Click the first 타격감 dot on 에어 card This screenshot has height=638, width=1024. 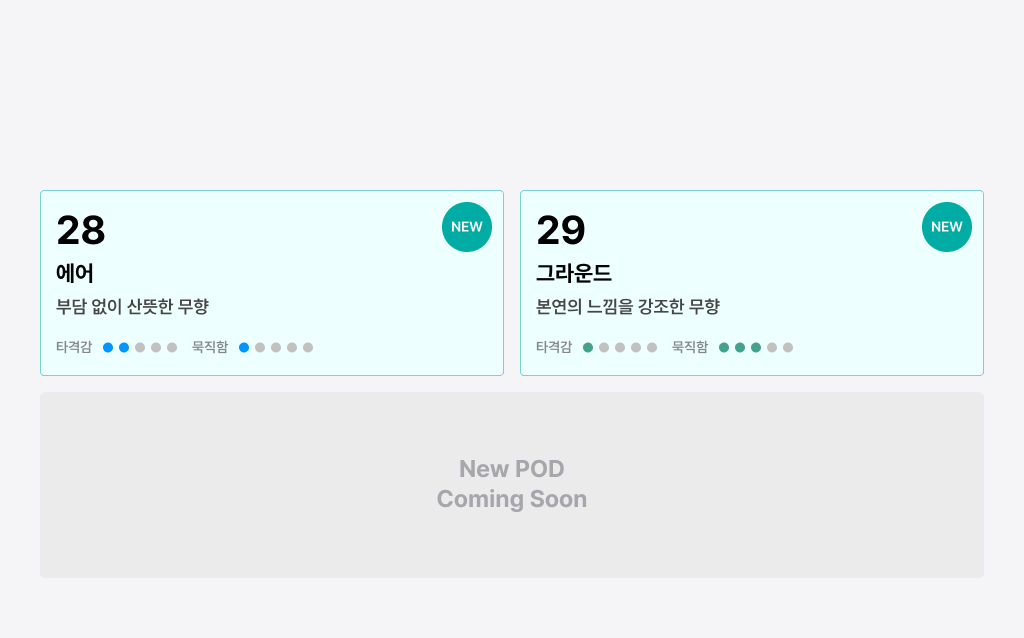click(x=108, y=348)
